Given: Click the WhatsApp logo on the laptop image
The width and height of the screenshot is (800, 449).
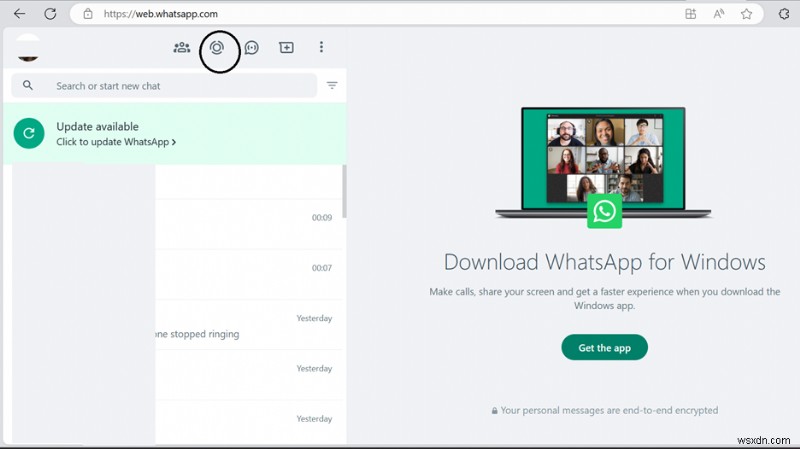Looking at the screenshot, I should coord(604,211).
